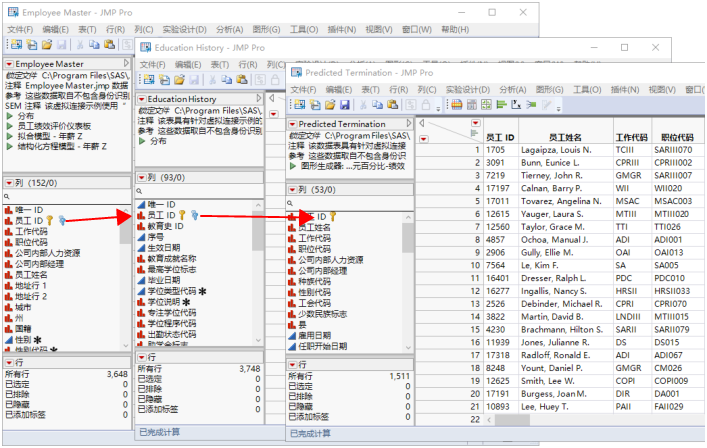Click New Data Table icon in Employee Master toolbar
The image size is (707, 448).
pos(17,45)
